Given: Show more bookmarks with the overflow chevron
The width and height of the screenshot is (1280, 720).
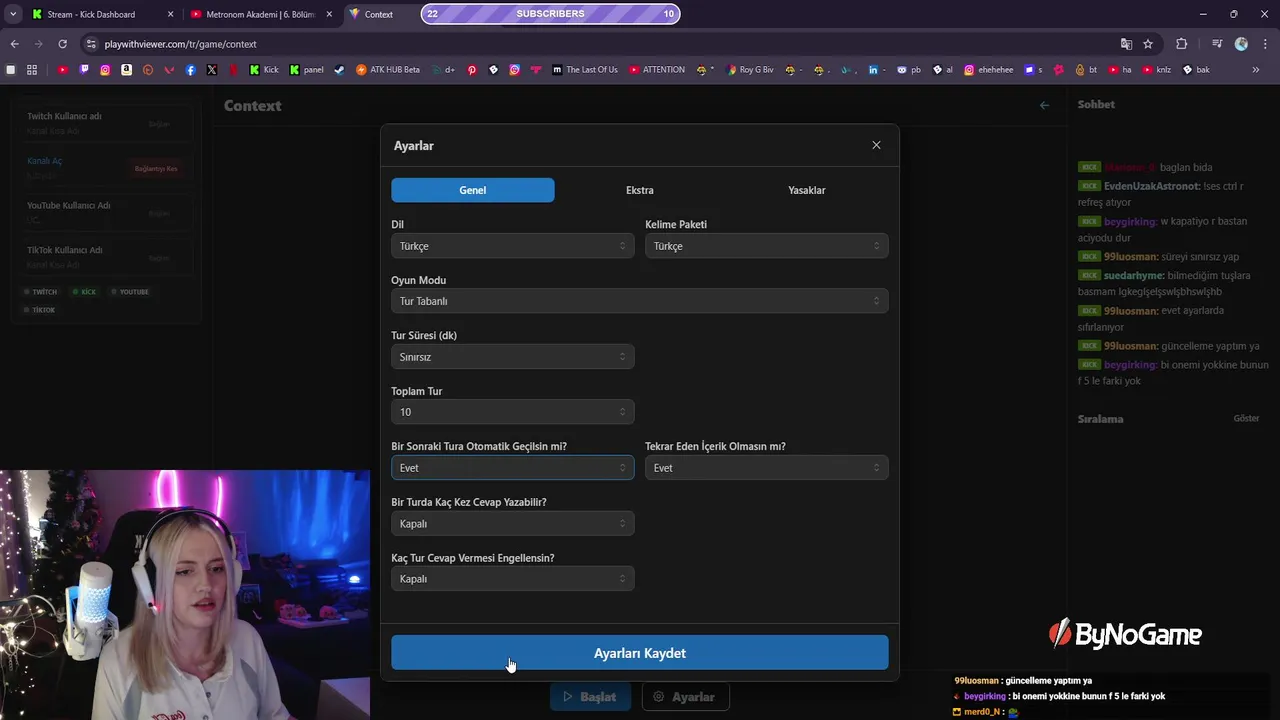Looking at the screenshot, I should pyautogui.click(x=1256, y=70).
